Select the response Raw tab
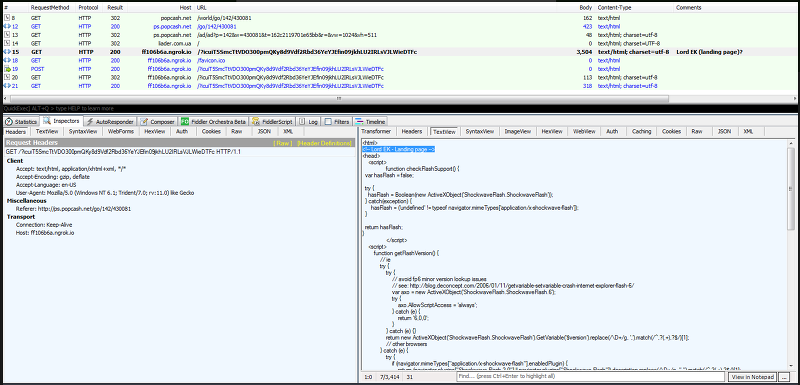The height and width of the screenshot is (385, 800). [697, 132]
